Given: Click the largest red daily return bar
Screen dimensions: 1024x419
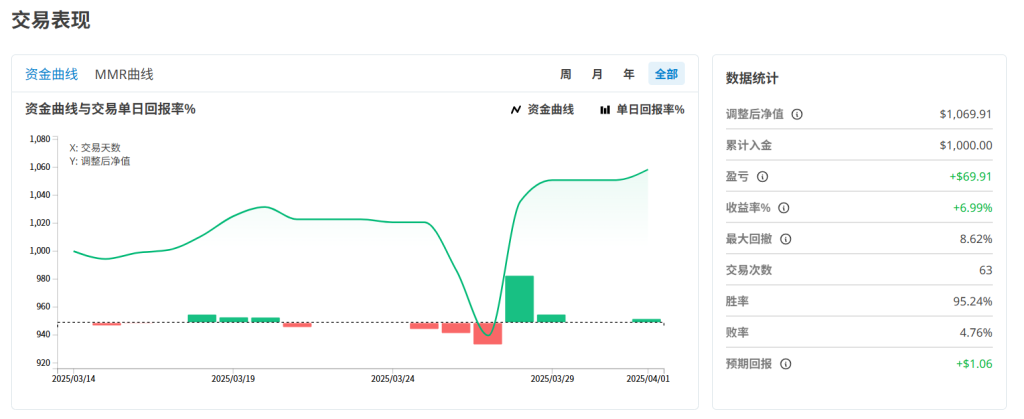Looking at the screenshot, I should click(487, 333).
